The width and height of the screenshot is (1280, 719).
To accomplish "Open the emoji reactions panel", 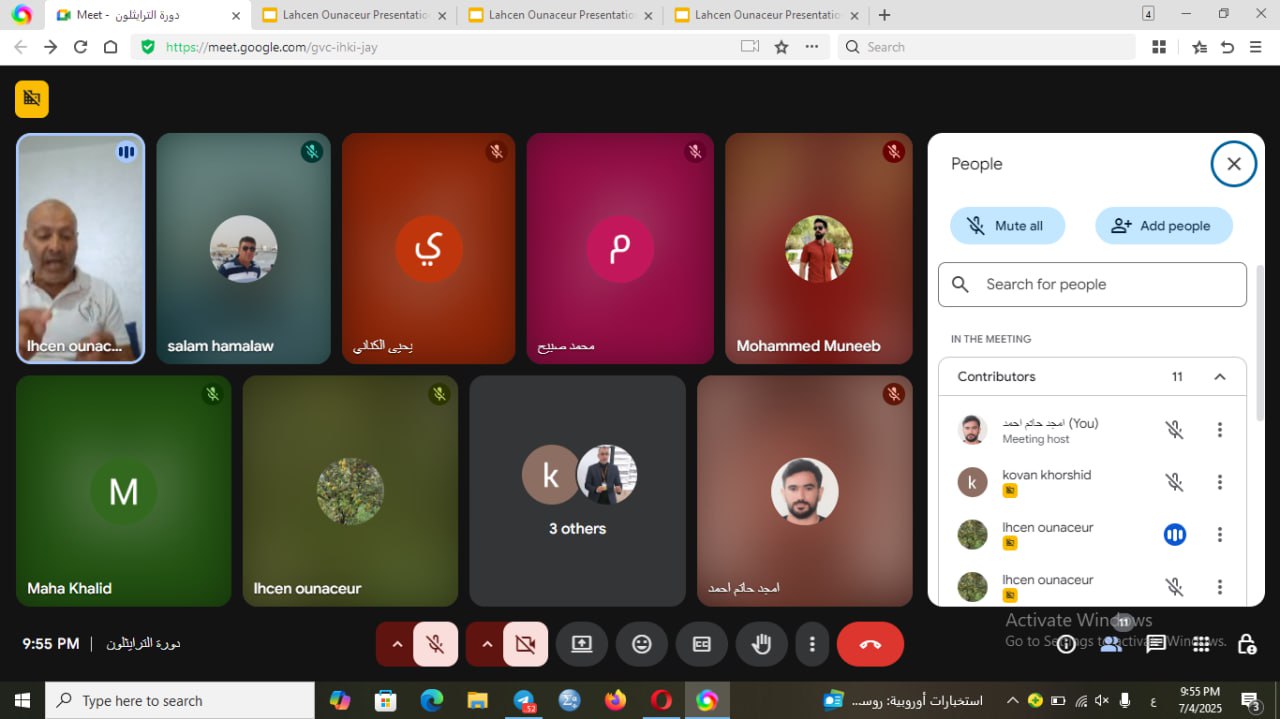I will tap(642, 644).
